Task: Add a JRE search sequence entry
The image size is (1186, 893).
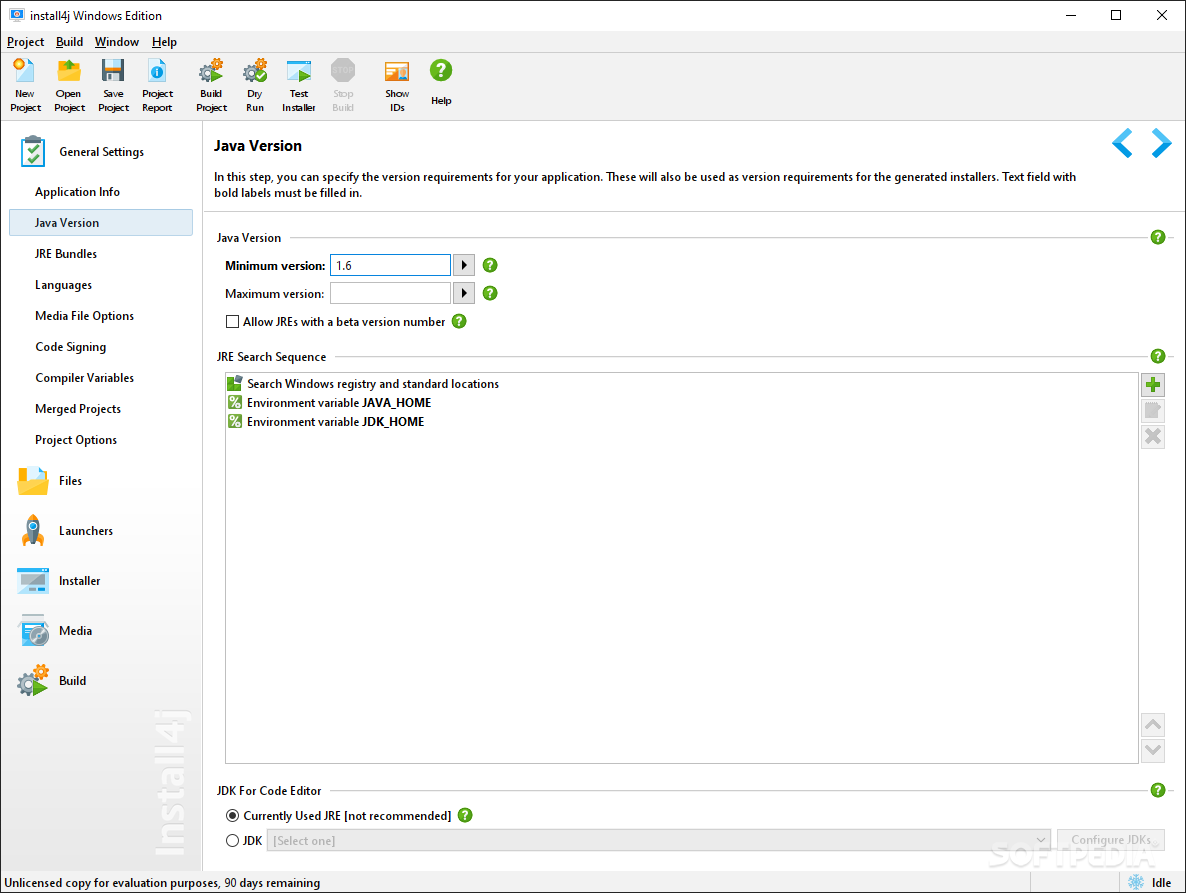Action: pos(1153,385)
